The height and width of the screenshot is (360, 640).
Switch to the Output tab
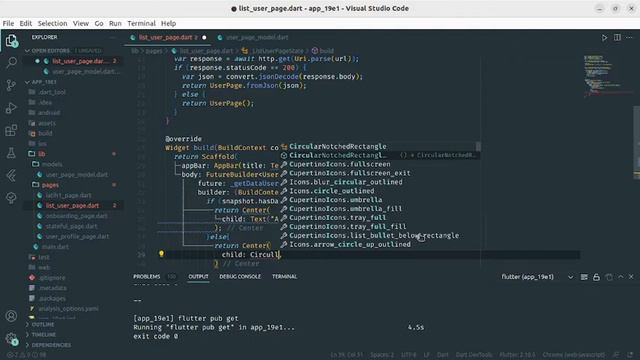click(x=198, y=277)
